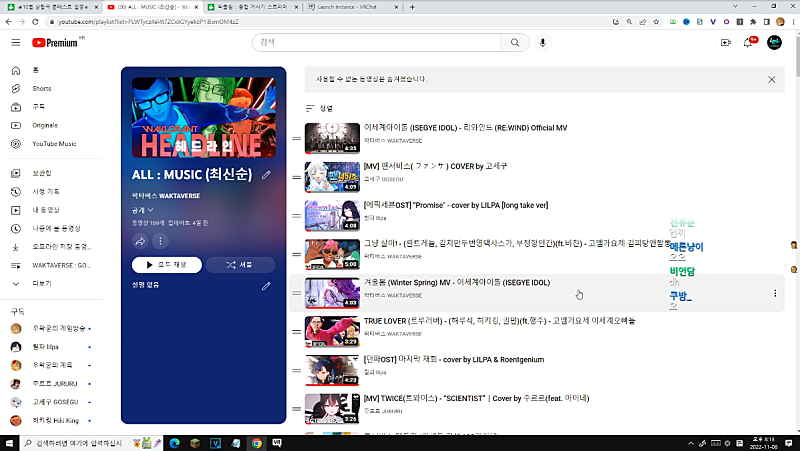Open fan service COVER video thumbnail

(332, 177)
